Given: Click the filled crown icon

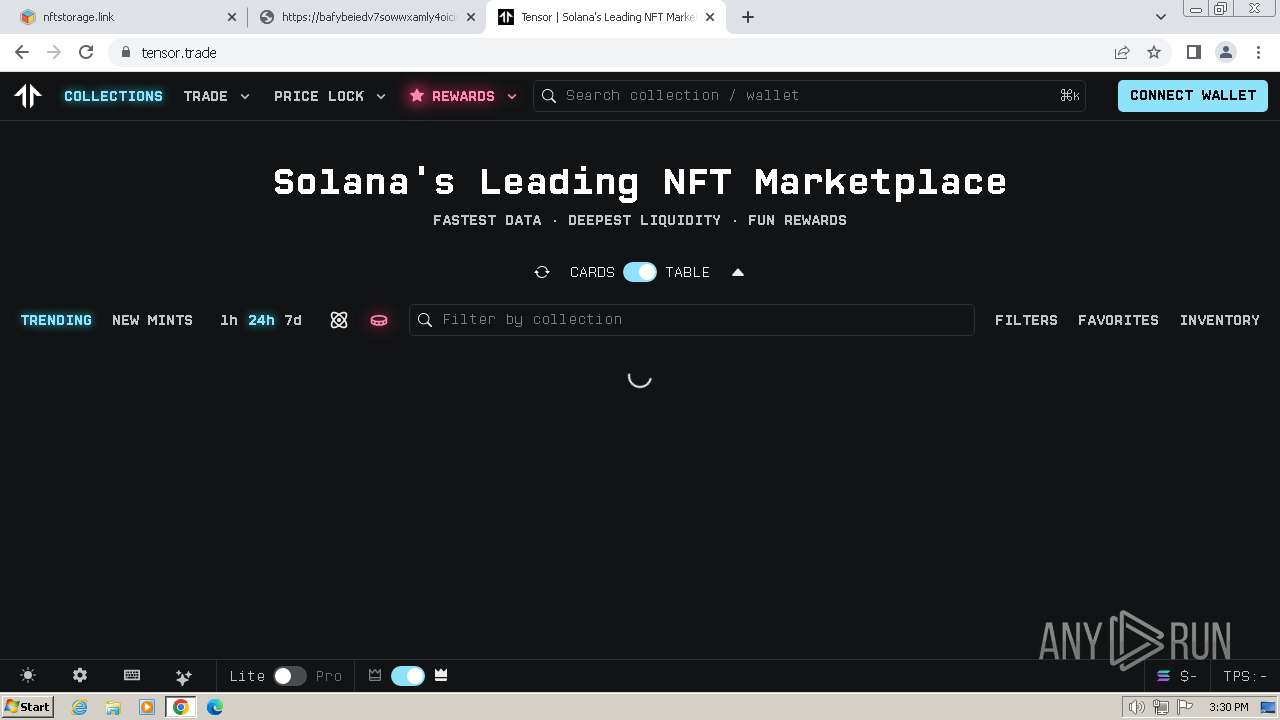Looking at the screenshot, I should pos(441,676).
